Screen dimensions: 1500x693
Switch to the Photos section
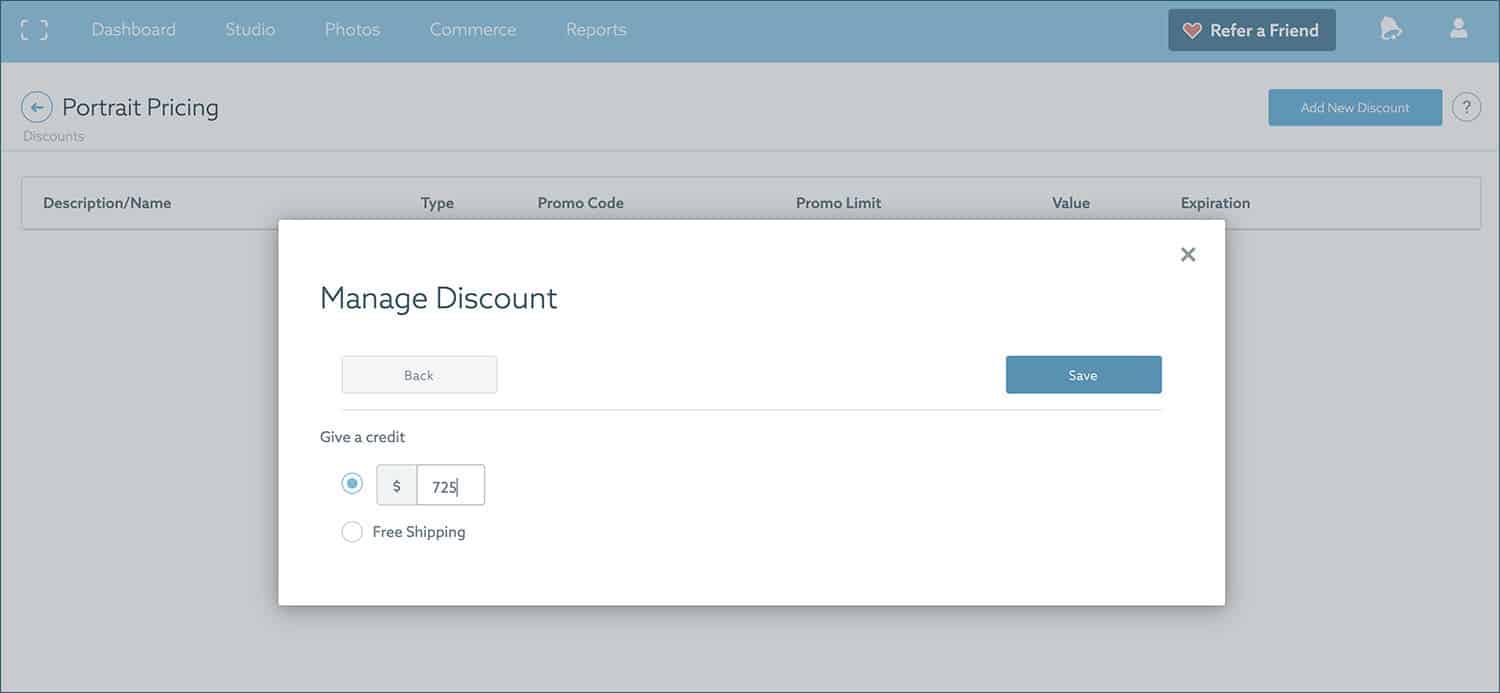pyautogui.click(x=352, y=30)
